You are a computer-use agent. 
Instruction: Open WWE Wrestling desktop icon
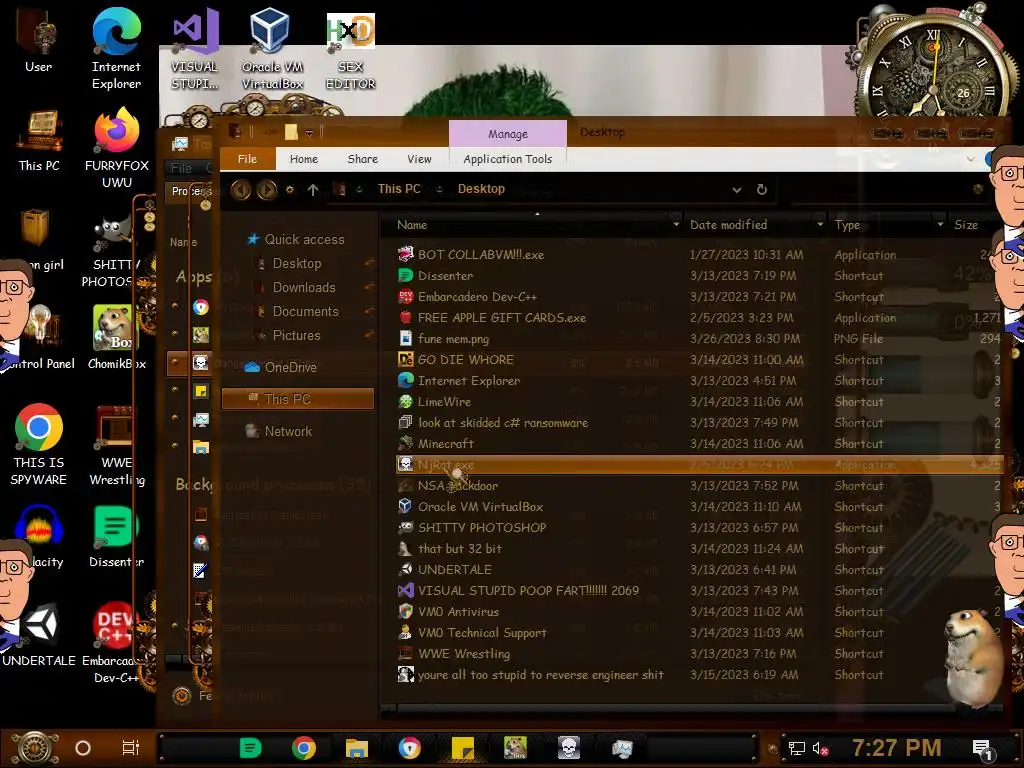tap(116, 445)
